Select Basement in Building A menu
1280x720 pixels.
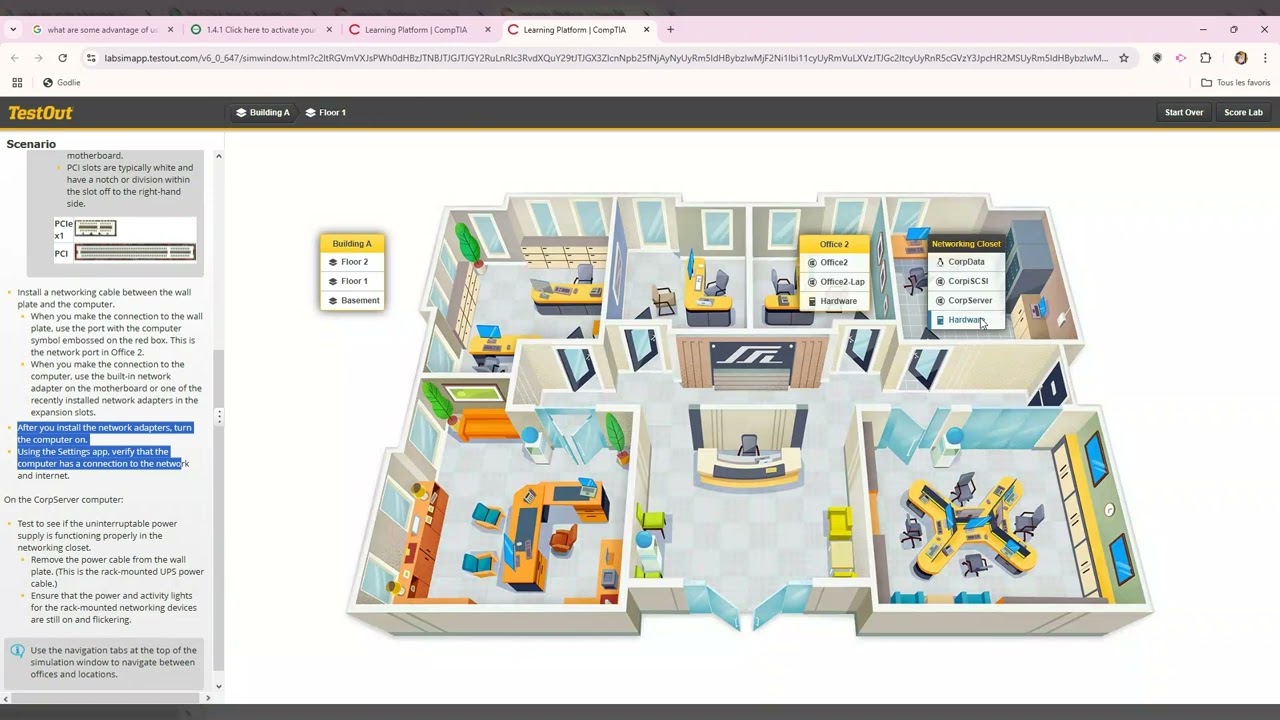click(x=352, y=300)
